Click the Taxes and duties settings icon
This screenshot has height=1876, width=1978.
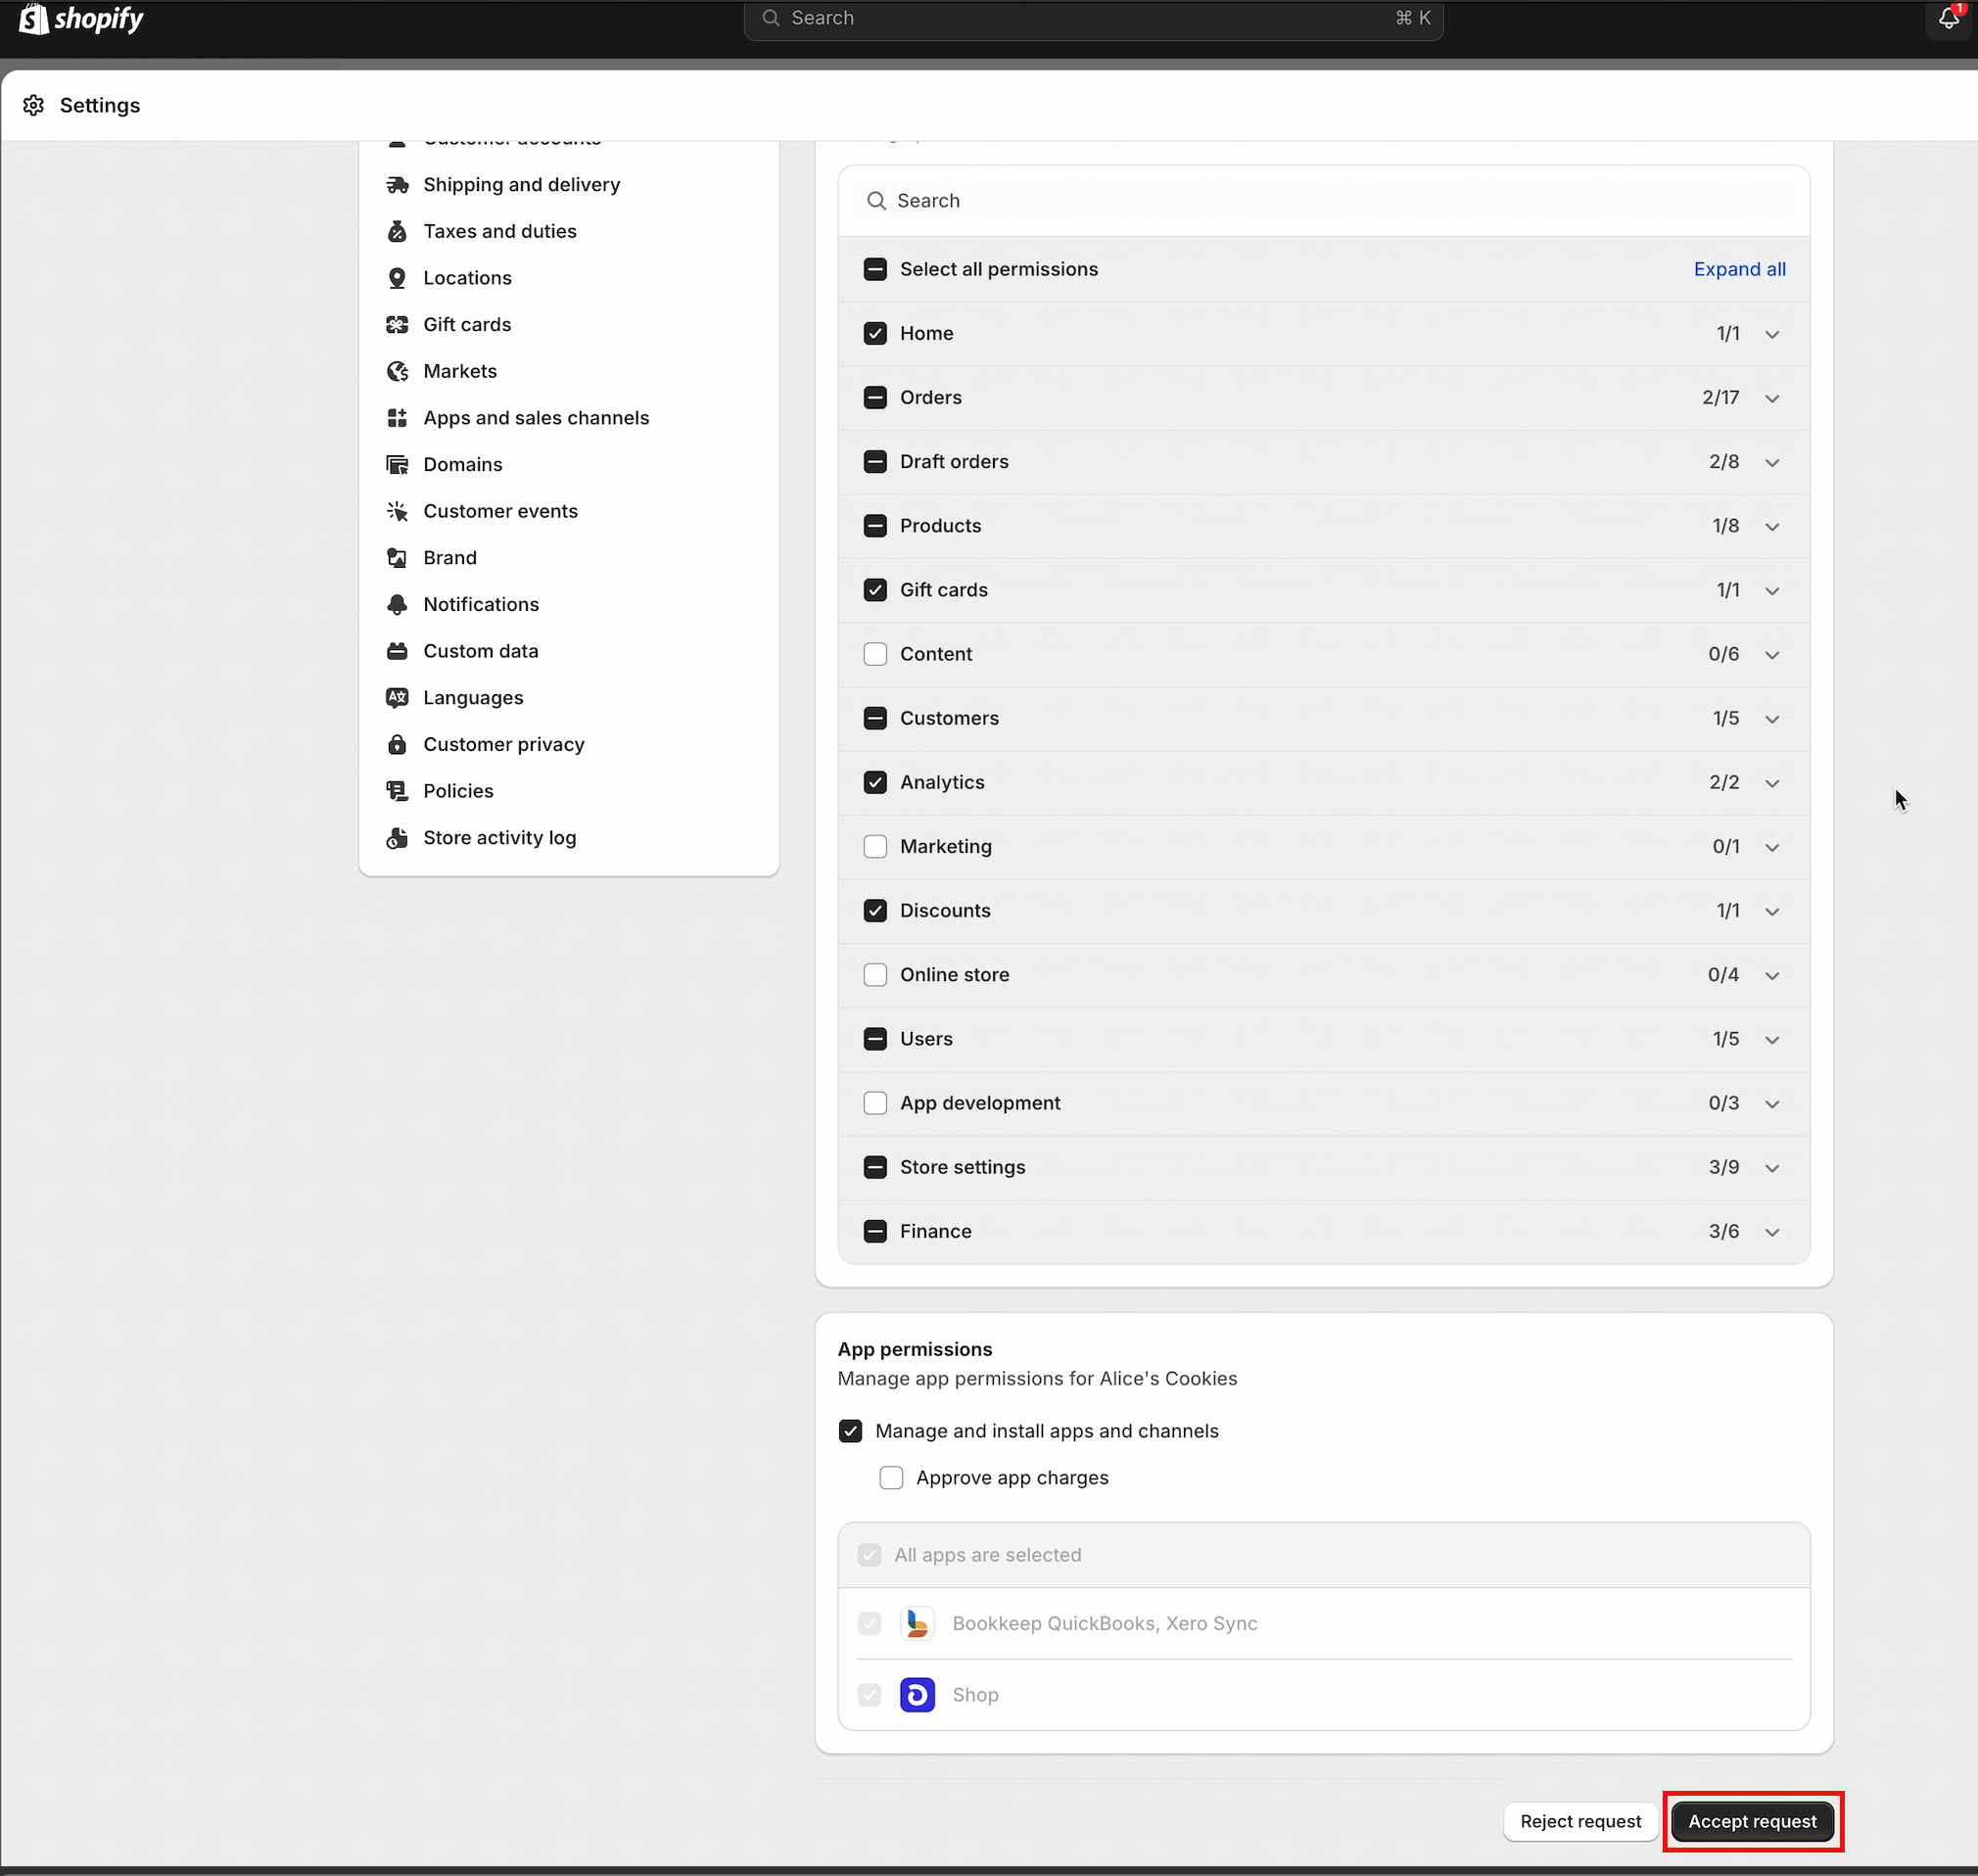tap(397, 231)
